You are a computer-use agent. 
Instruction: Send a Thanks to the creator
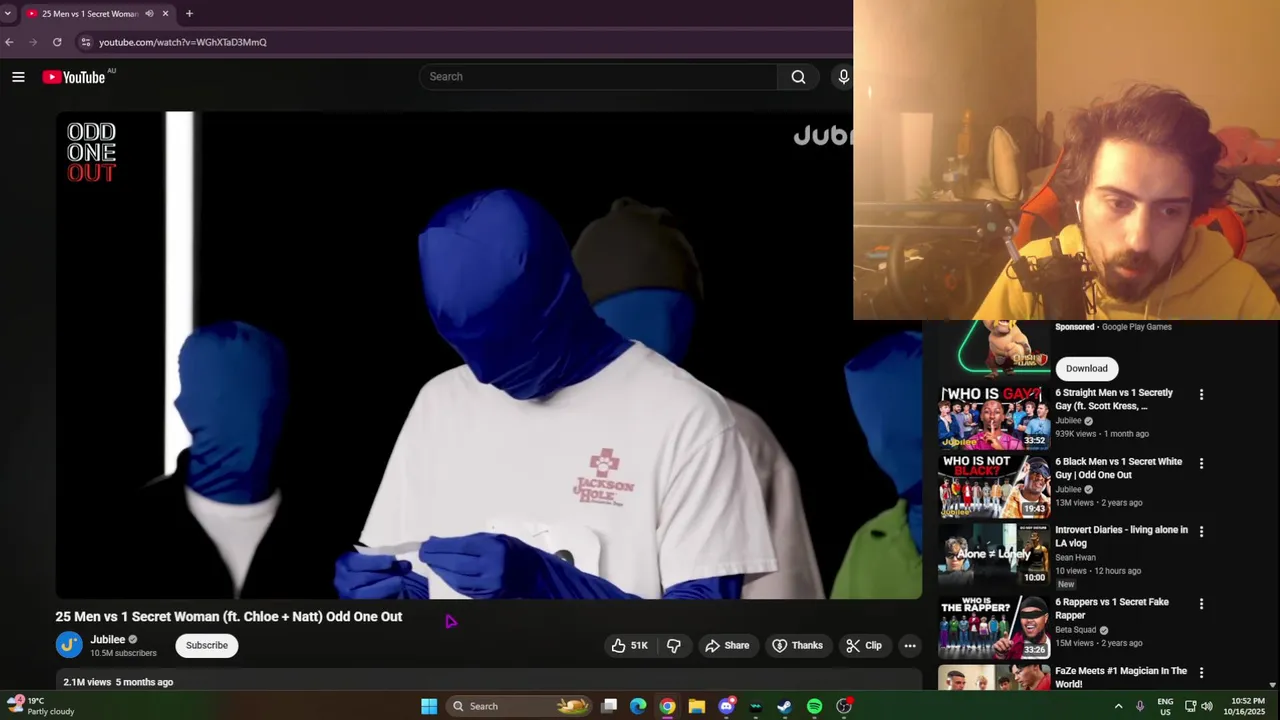click(797, 646)
